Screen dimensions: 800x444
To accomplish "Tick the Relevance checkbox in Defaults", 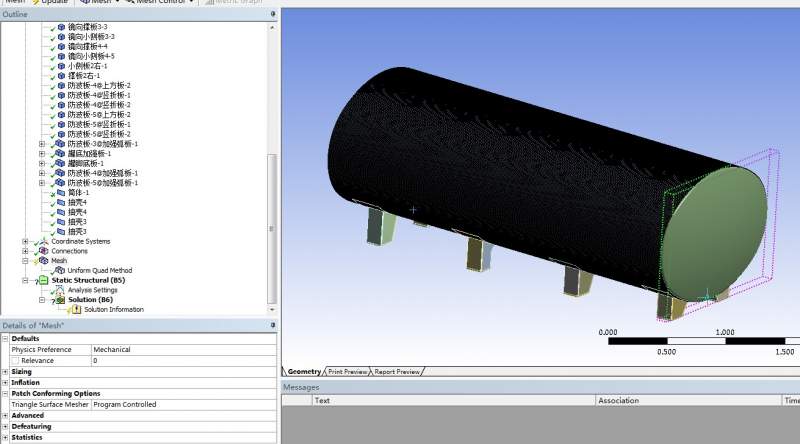I will (x=15, y=360).
